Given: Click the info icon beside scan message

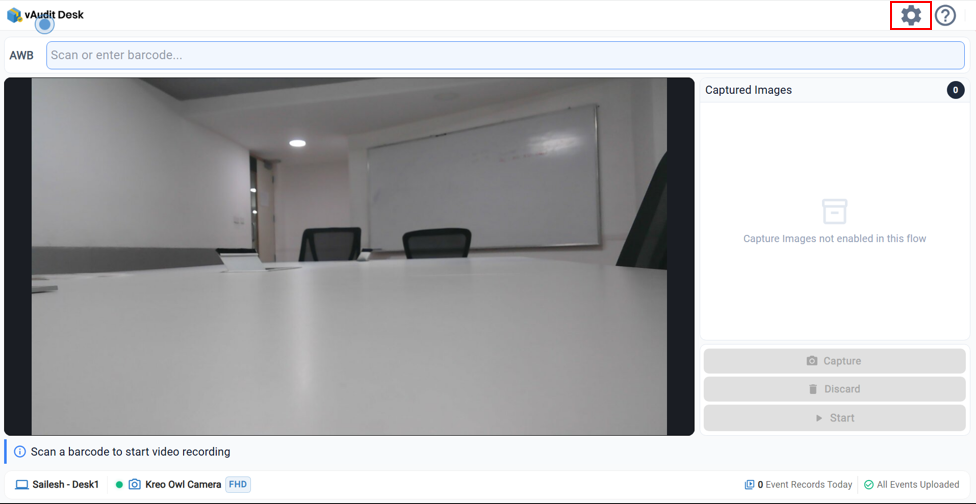Looking at the screenshot, I should (20, 452).
